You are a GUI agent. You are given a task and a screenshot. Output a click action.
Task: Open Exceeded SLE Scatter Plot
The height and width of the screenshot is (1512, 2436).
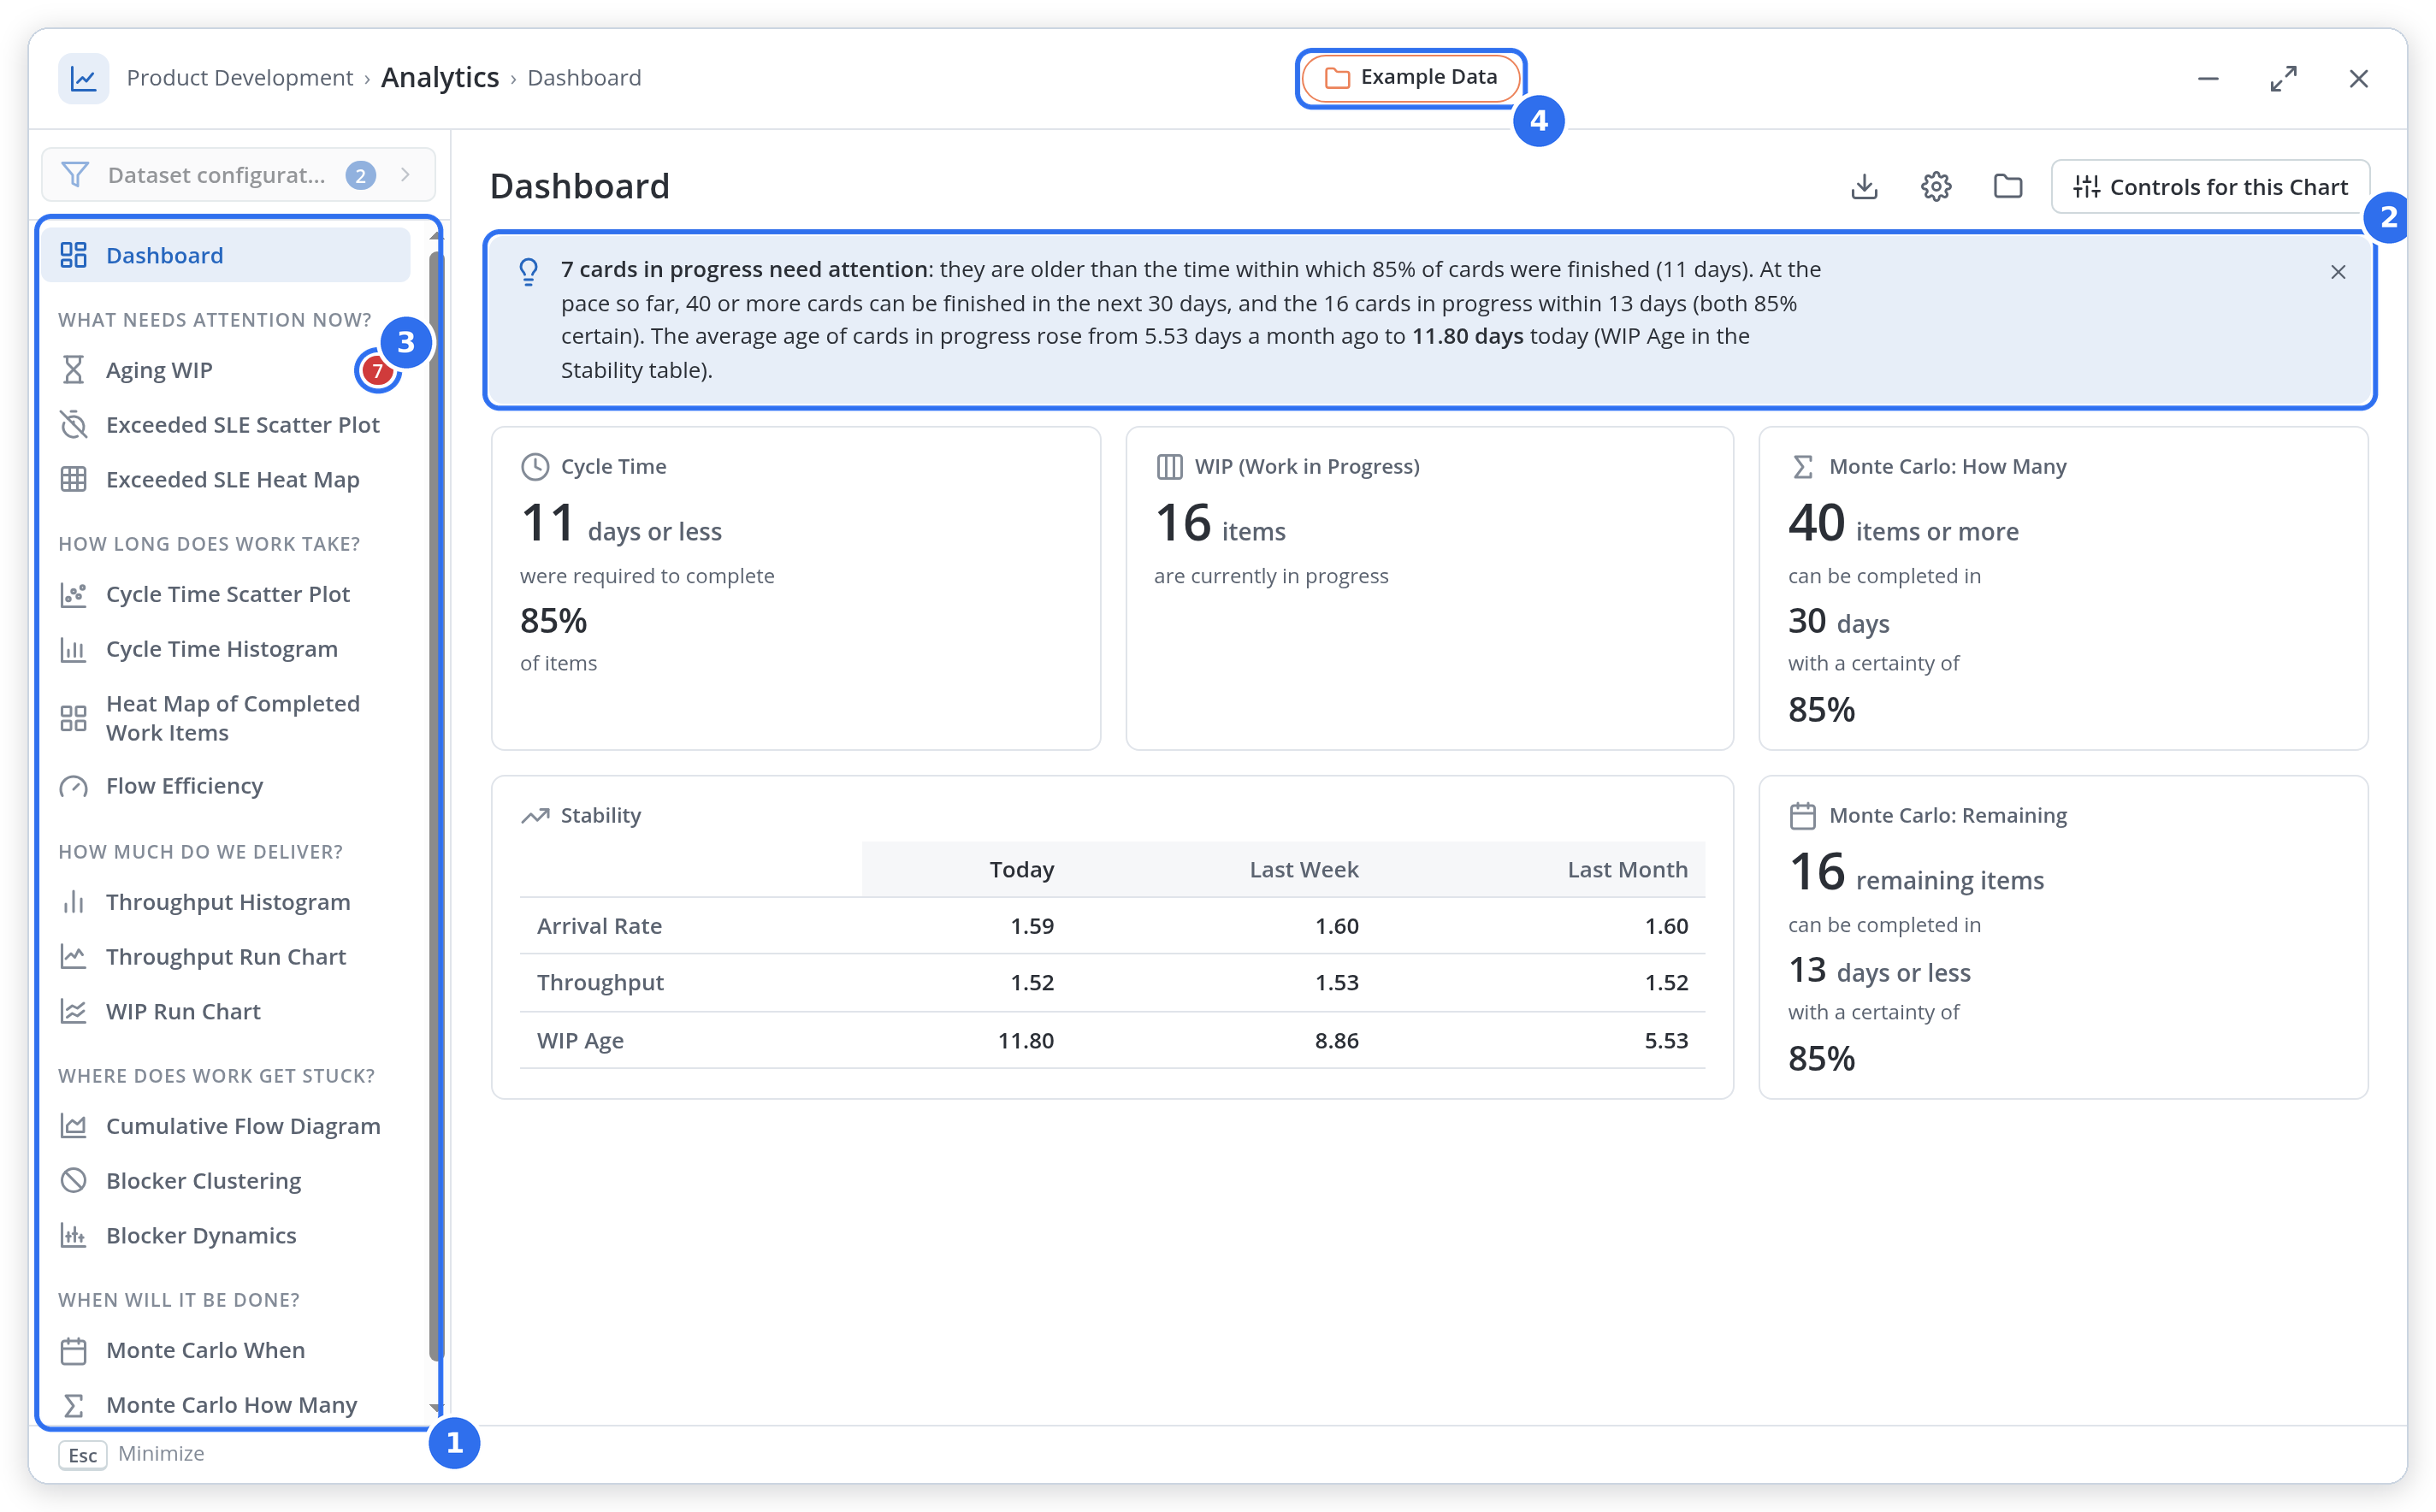227,425
